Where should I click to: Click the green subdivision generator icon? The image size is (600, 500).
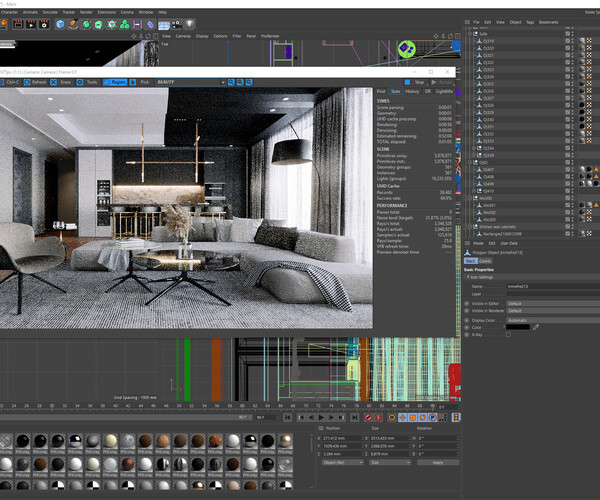coord(86,24)
